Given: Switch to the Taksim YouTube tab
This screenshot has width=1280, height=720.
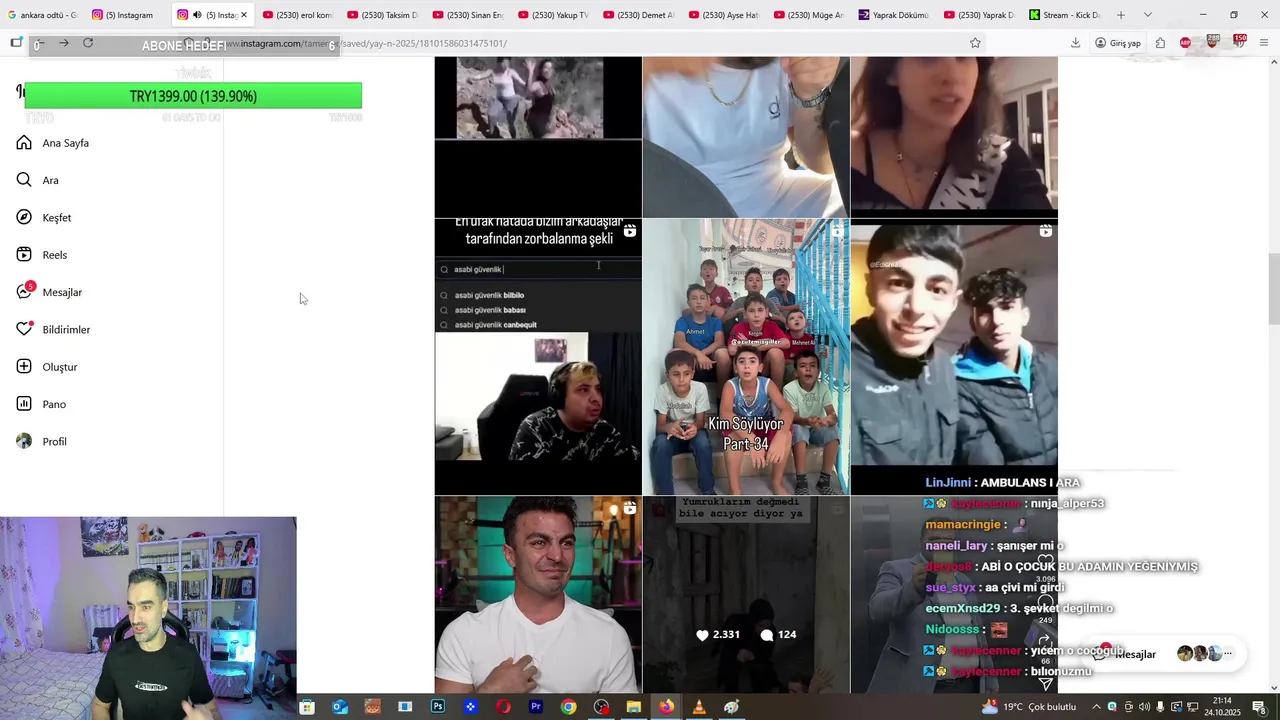Looking at the screenshot, I should point(382,15).
